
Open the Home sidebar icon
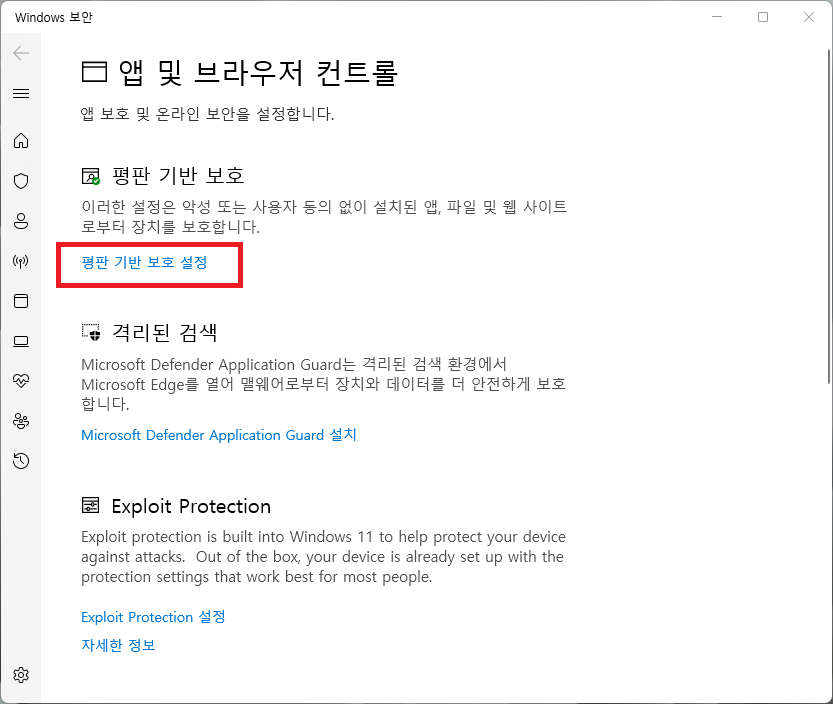(x=21, y=141)
